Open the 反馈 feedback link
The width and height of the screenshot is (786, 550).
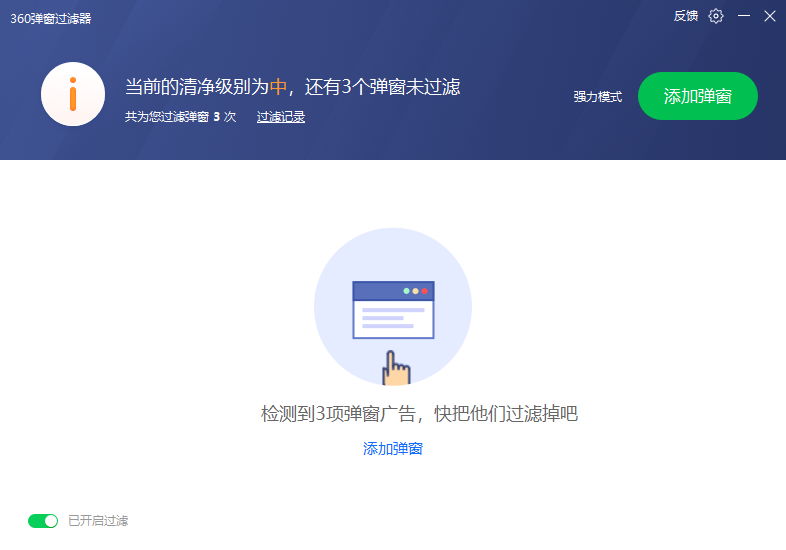coord(686,16)
